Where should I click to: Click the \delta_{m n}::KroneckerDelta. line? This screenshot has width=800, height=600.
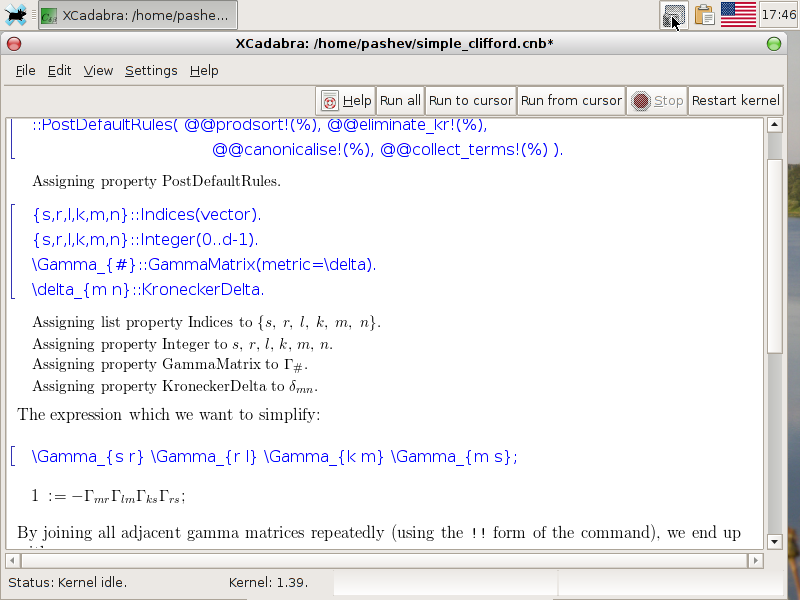tap(148, 289)
